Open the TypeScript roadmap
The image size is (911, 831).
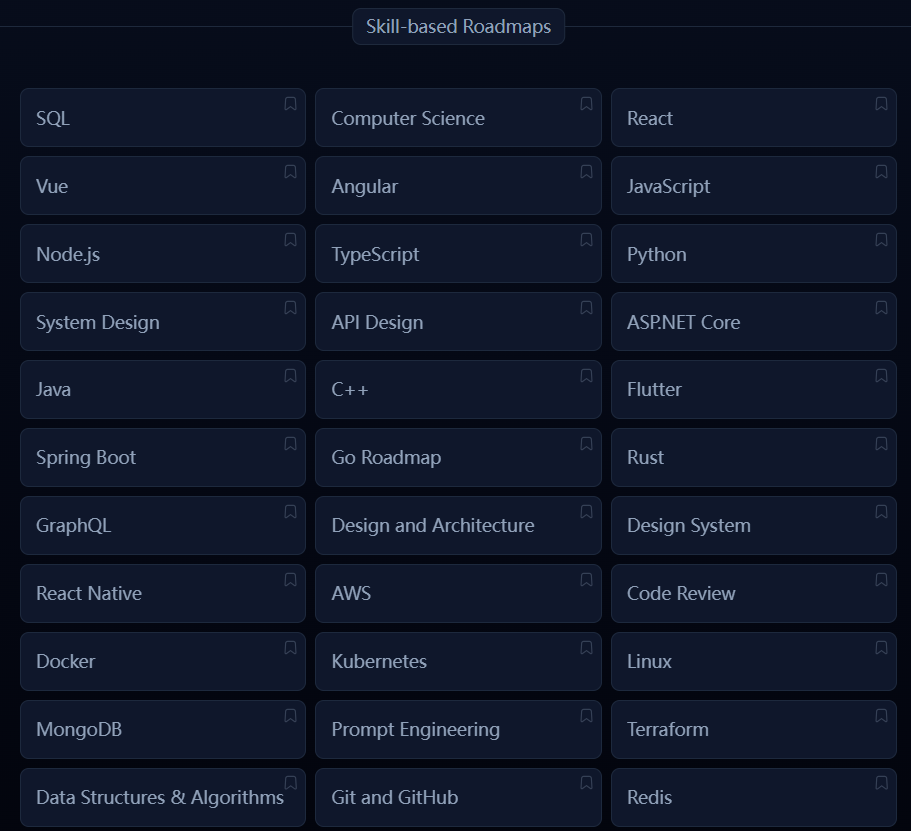pos(458,253)
